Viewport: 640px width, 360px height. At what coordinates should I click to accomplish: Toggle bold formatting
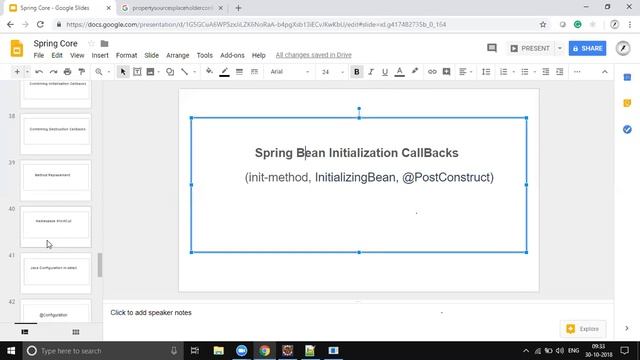coord(356,72)
